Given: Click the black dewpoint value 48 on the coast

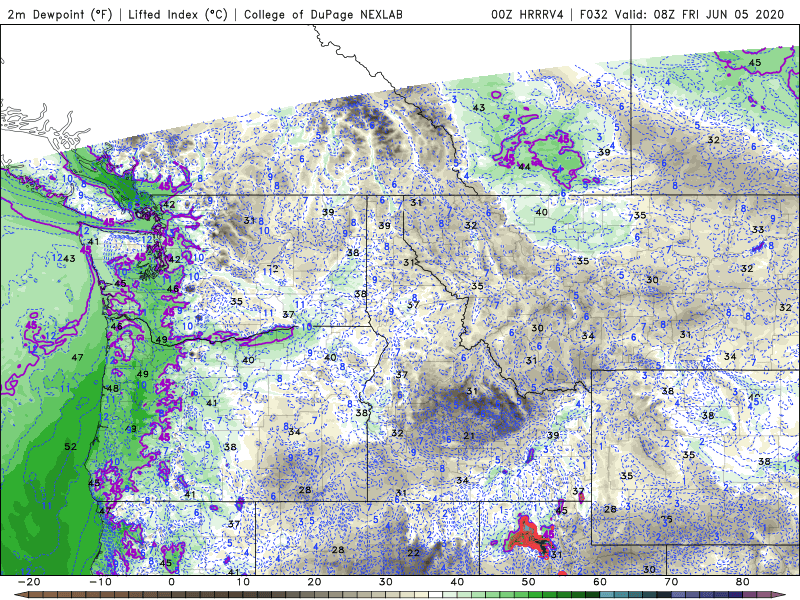Looking at the screenshot, I should pos(113,388).
